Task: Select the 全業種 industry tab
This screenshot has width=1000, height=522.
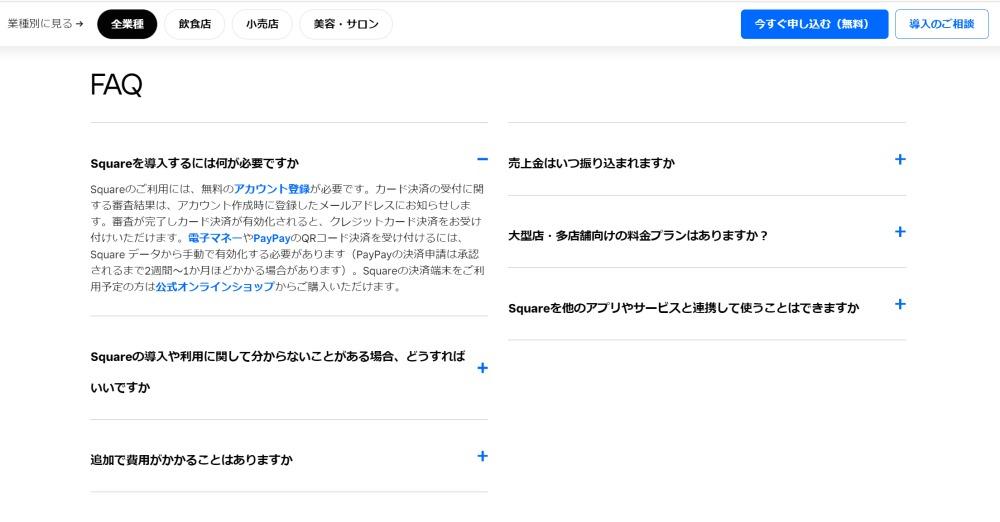Action: [x=127, y=24]
